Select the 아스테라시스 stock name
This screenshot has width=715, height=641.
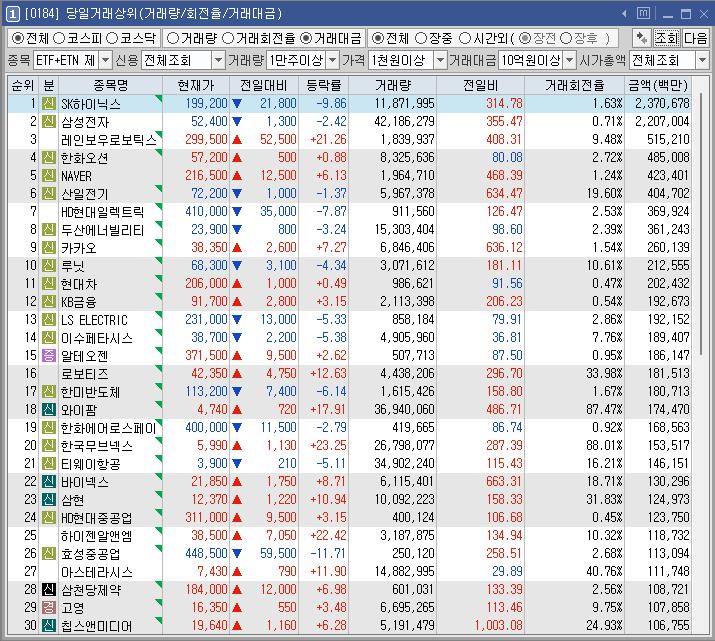(x=97, y=572)
